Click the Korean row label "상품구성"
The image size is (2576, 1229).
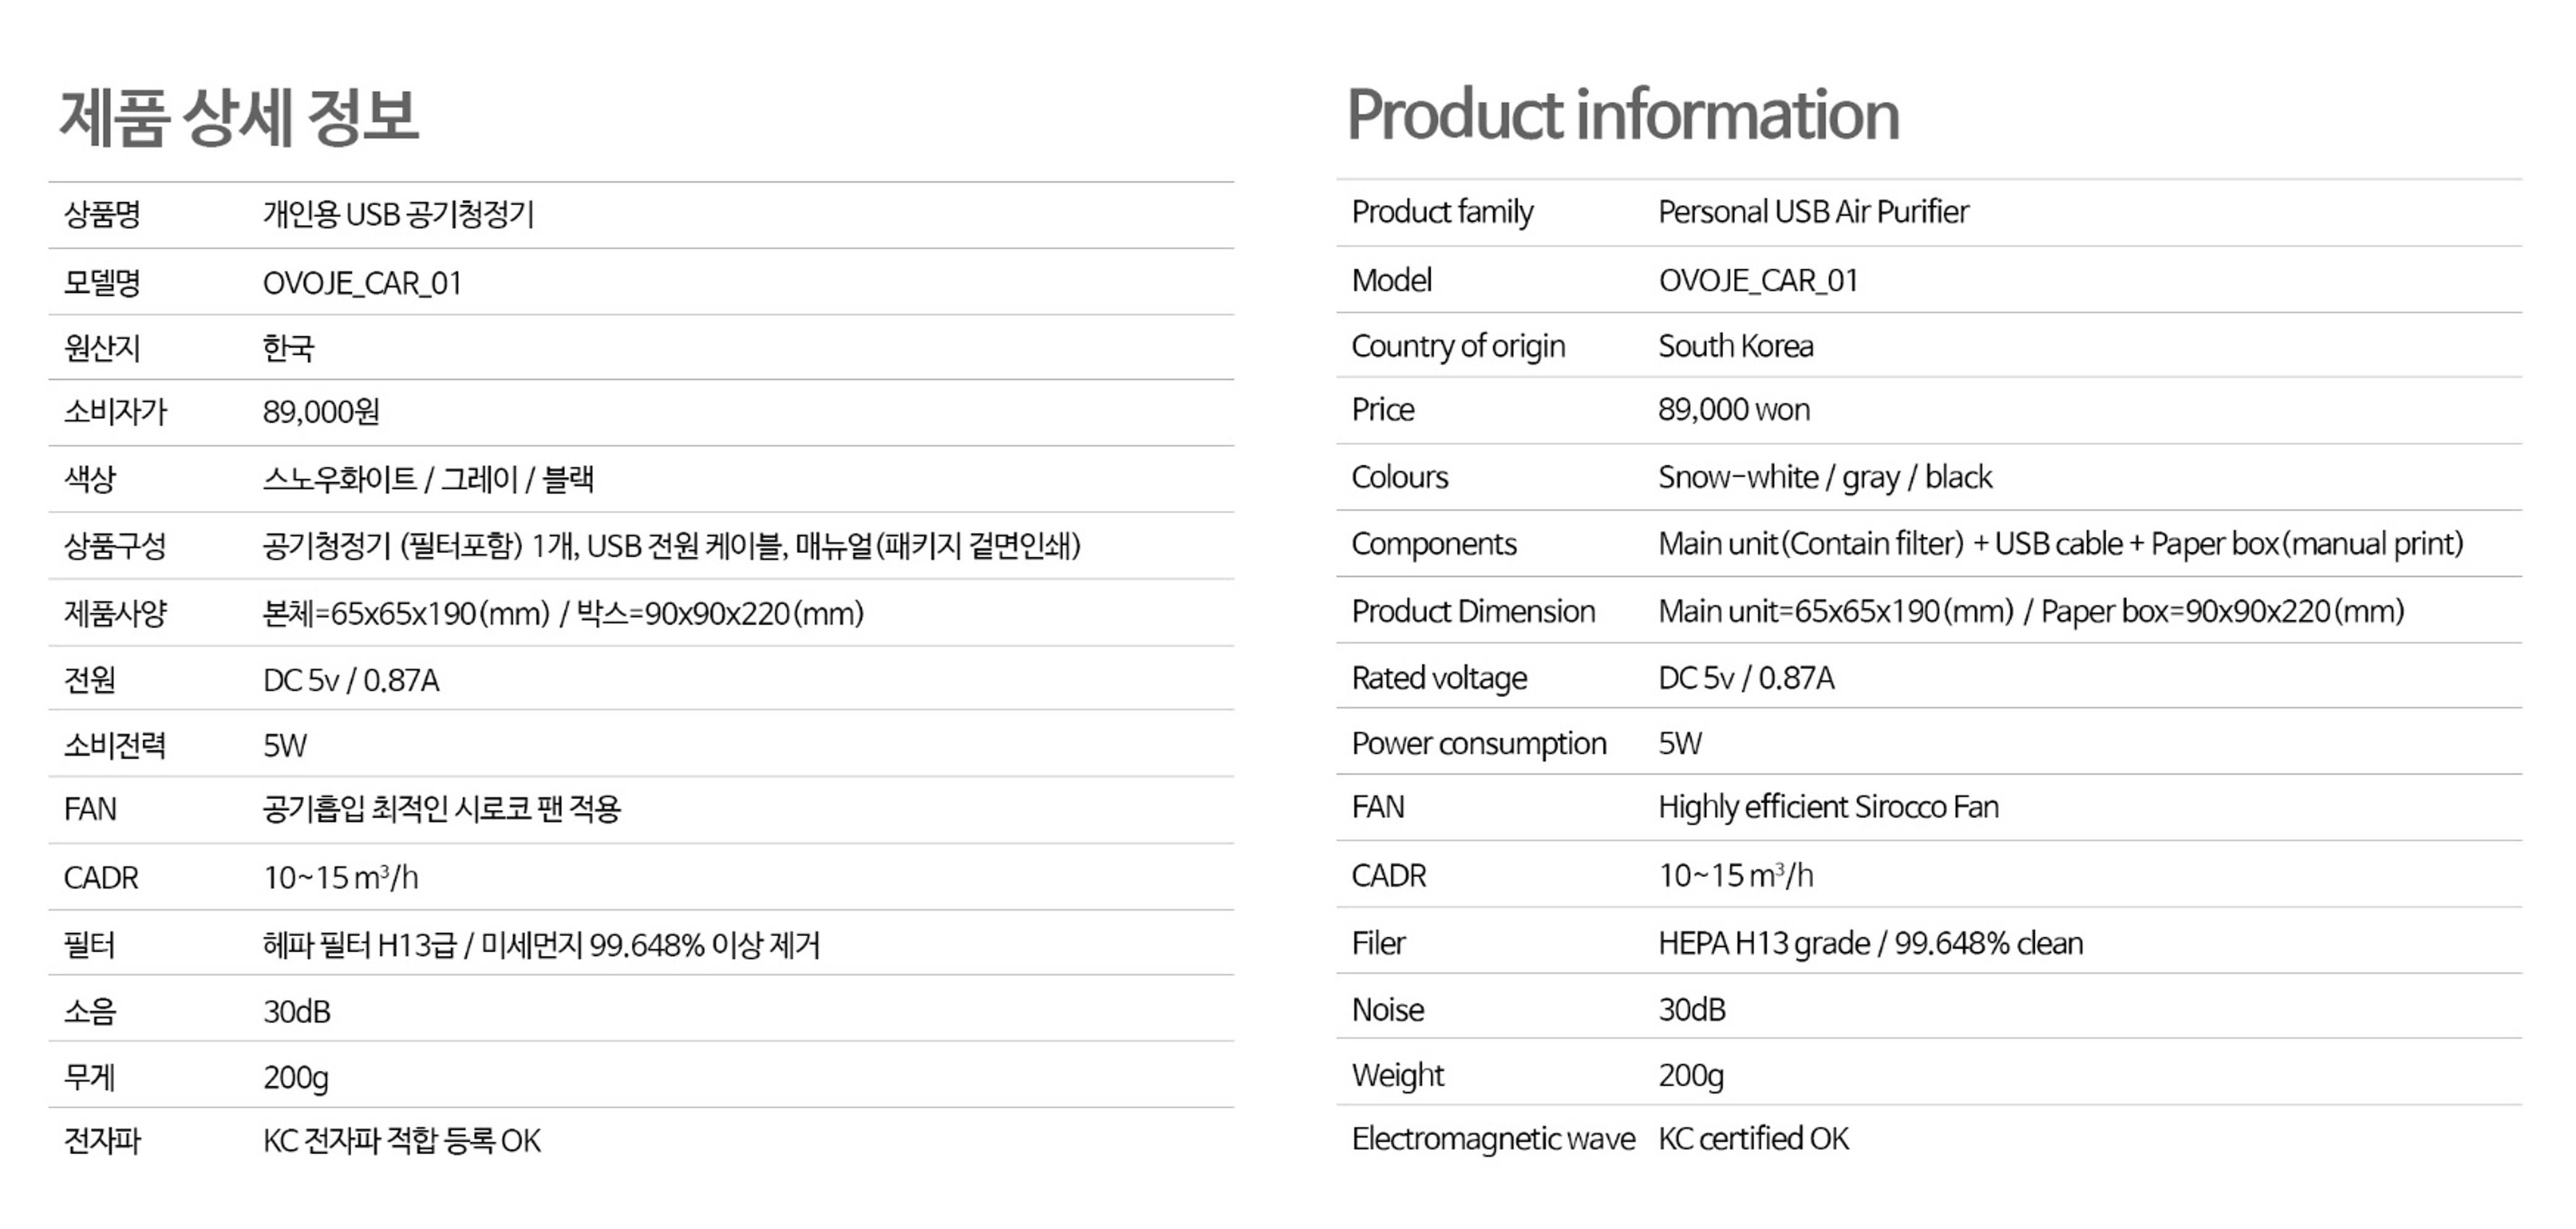(x=114, y=546)
